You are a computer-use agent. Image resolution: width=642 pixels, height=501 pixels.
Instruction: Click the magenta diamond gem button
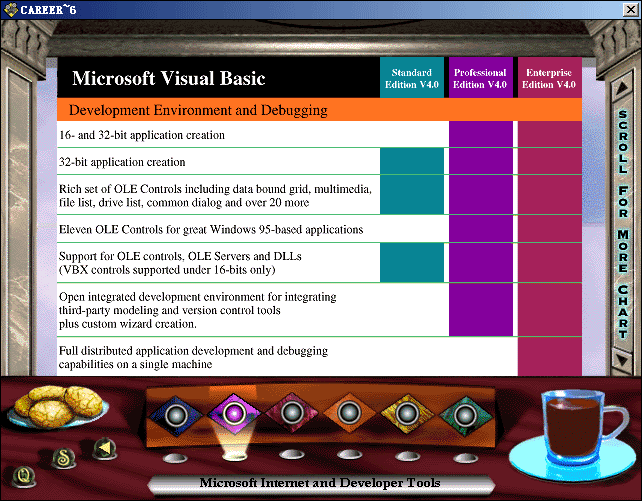292,413
